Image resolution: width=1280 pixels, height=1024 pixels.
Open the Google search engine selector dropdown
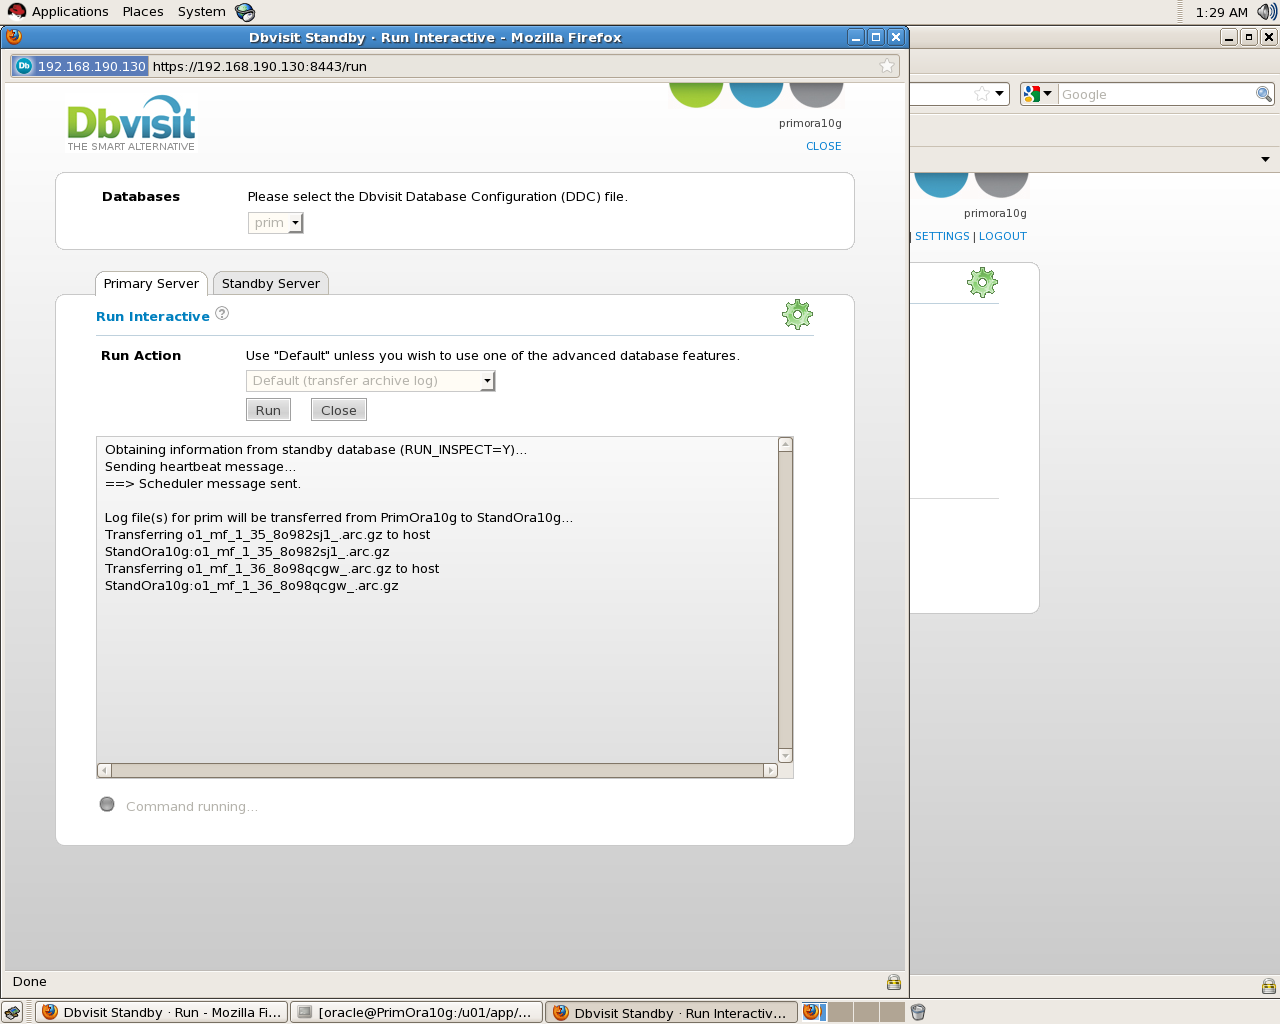click(x=1038, y=94)
